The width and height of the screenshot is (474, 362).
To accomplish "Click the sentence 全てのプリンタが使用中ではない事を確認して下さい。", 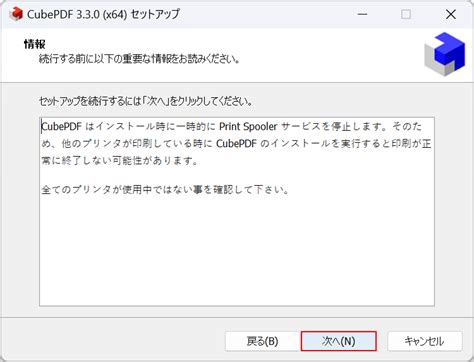I will 165,190.
